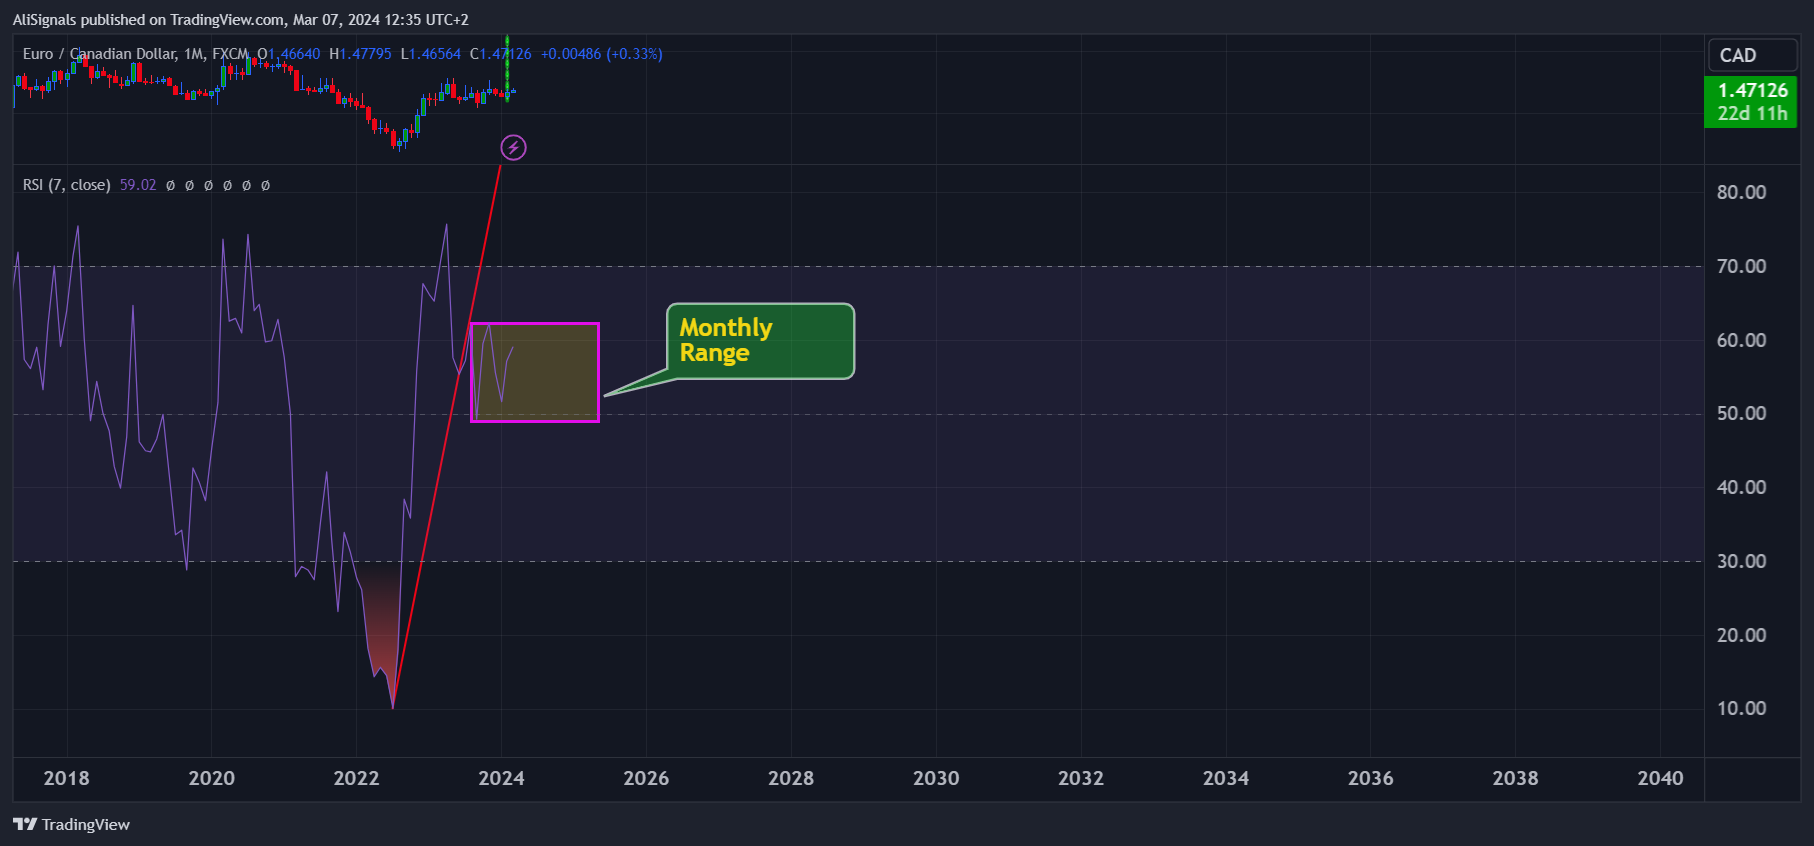Click the 2024 time axis label
The image size is (1814, 846).
pyautogui.click(x=501, y=778)
